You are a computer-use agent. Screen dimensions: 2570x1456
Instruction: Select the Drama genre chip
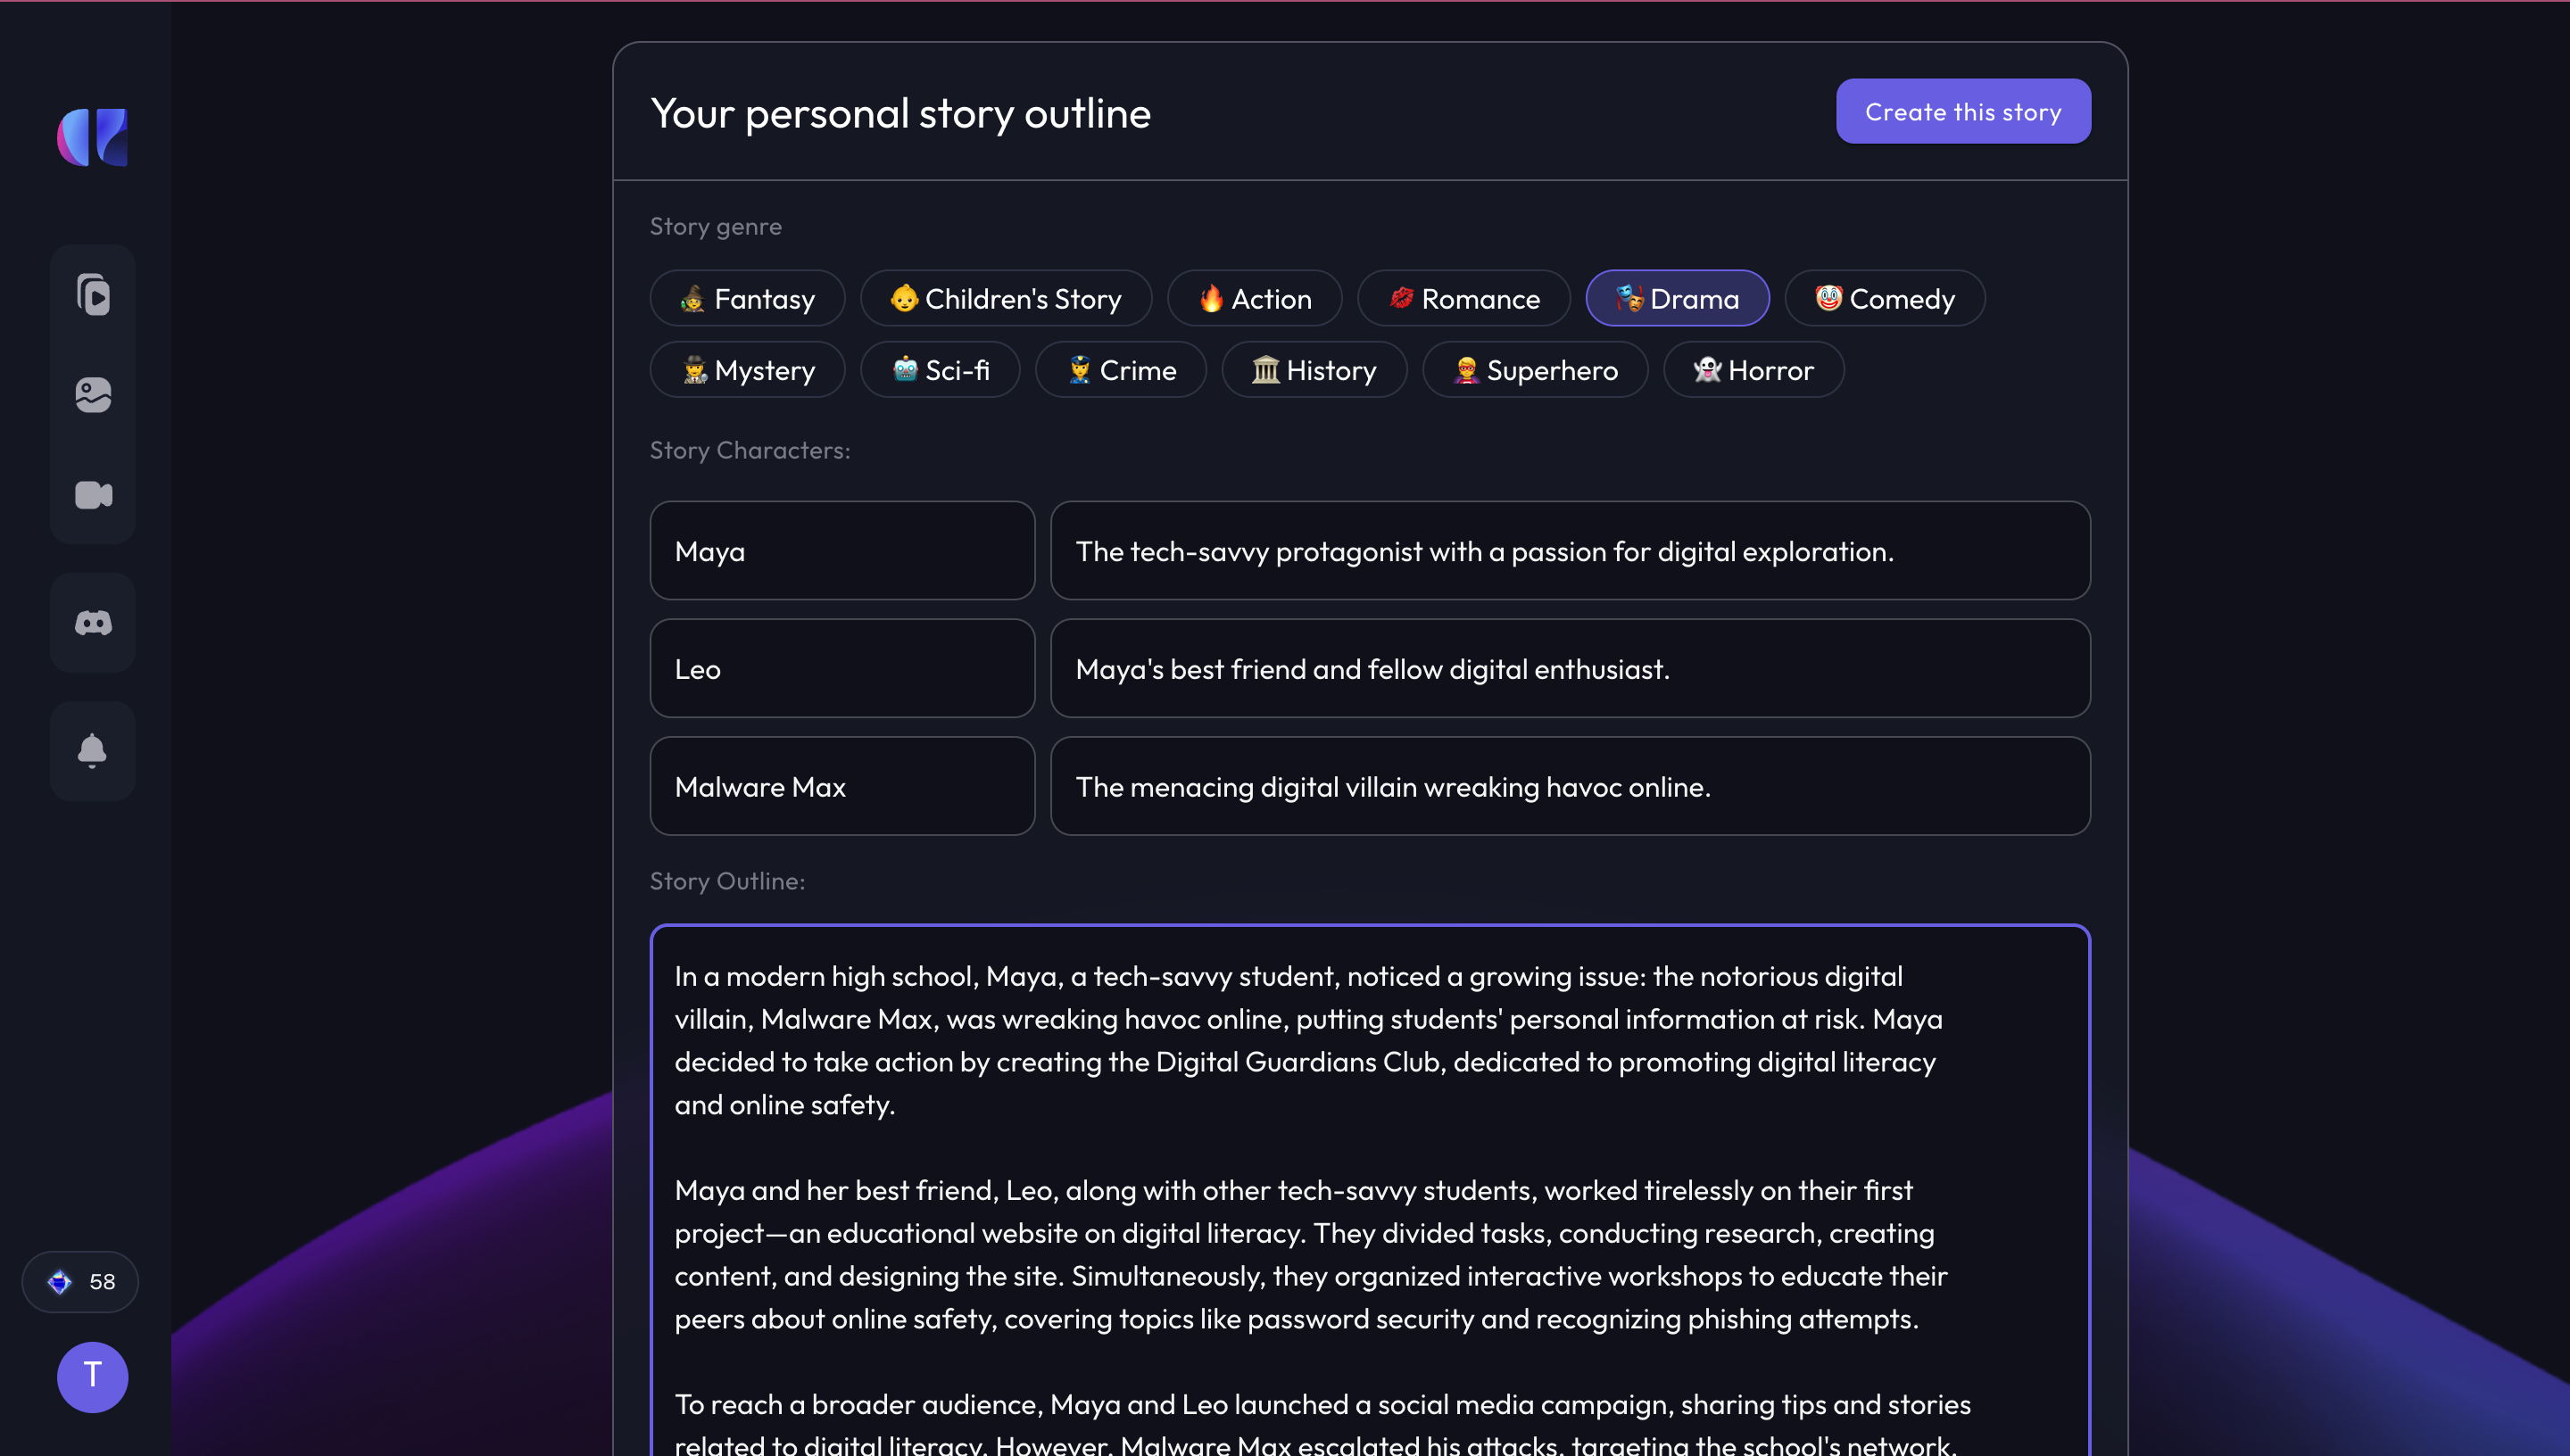pos(1677,298)
